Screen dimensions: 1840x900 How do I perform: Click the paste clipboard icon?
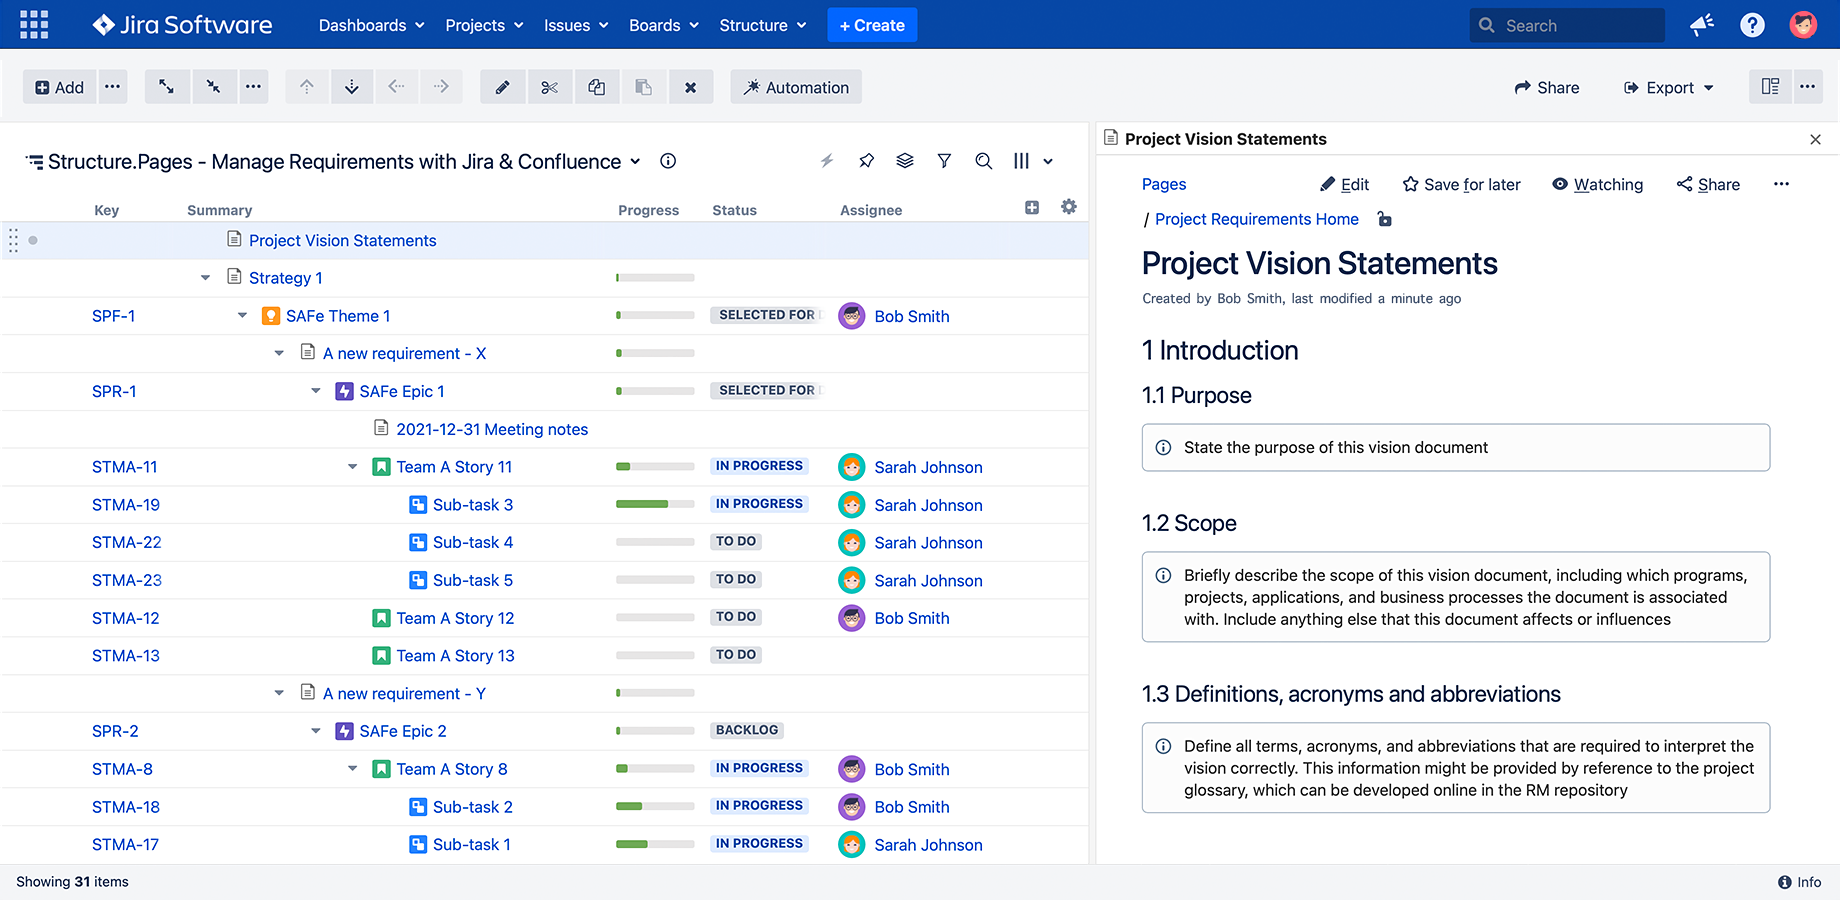tap(643, 87)
